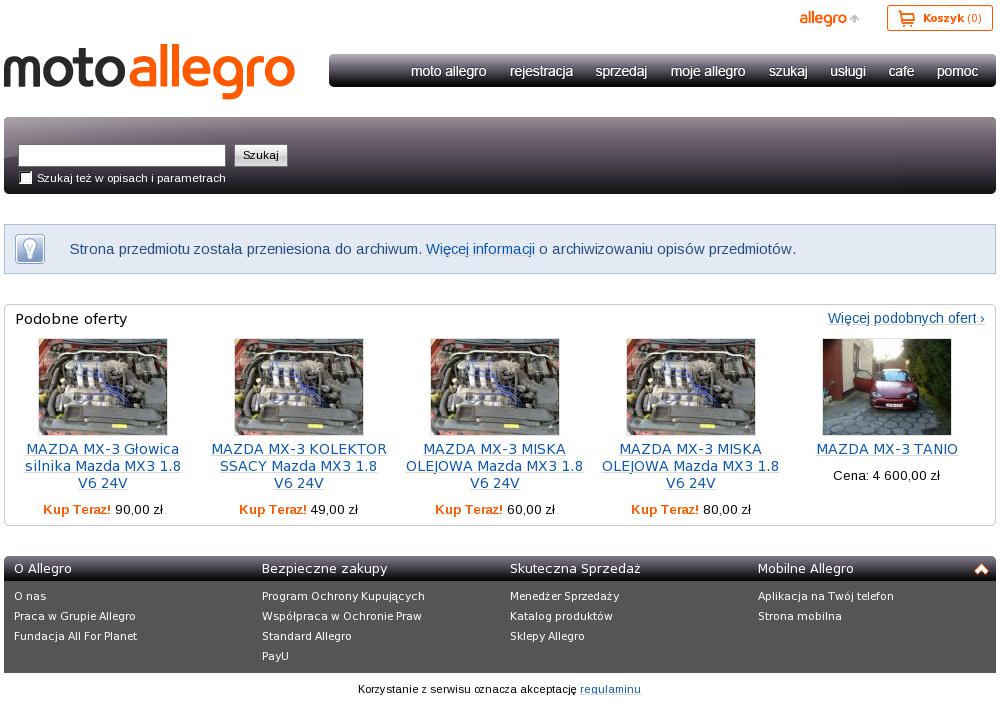Click 'Kup Teraz! 90,00 zł' price
The height and width of the screenshot is (709, 1000).
(103, 509)
